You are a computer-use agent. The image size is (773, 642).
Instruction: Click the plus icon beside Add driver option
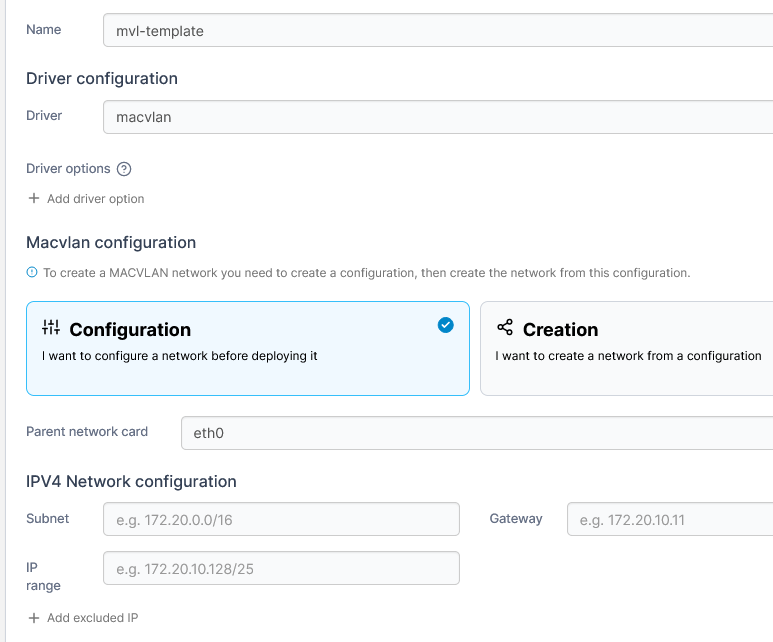point(34,198)
